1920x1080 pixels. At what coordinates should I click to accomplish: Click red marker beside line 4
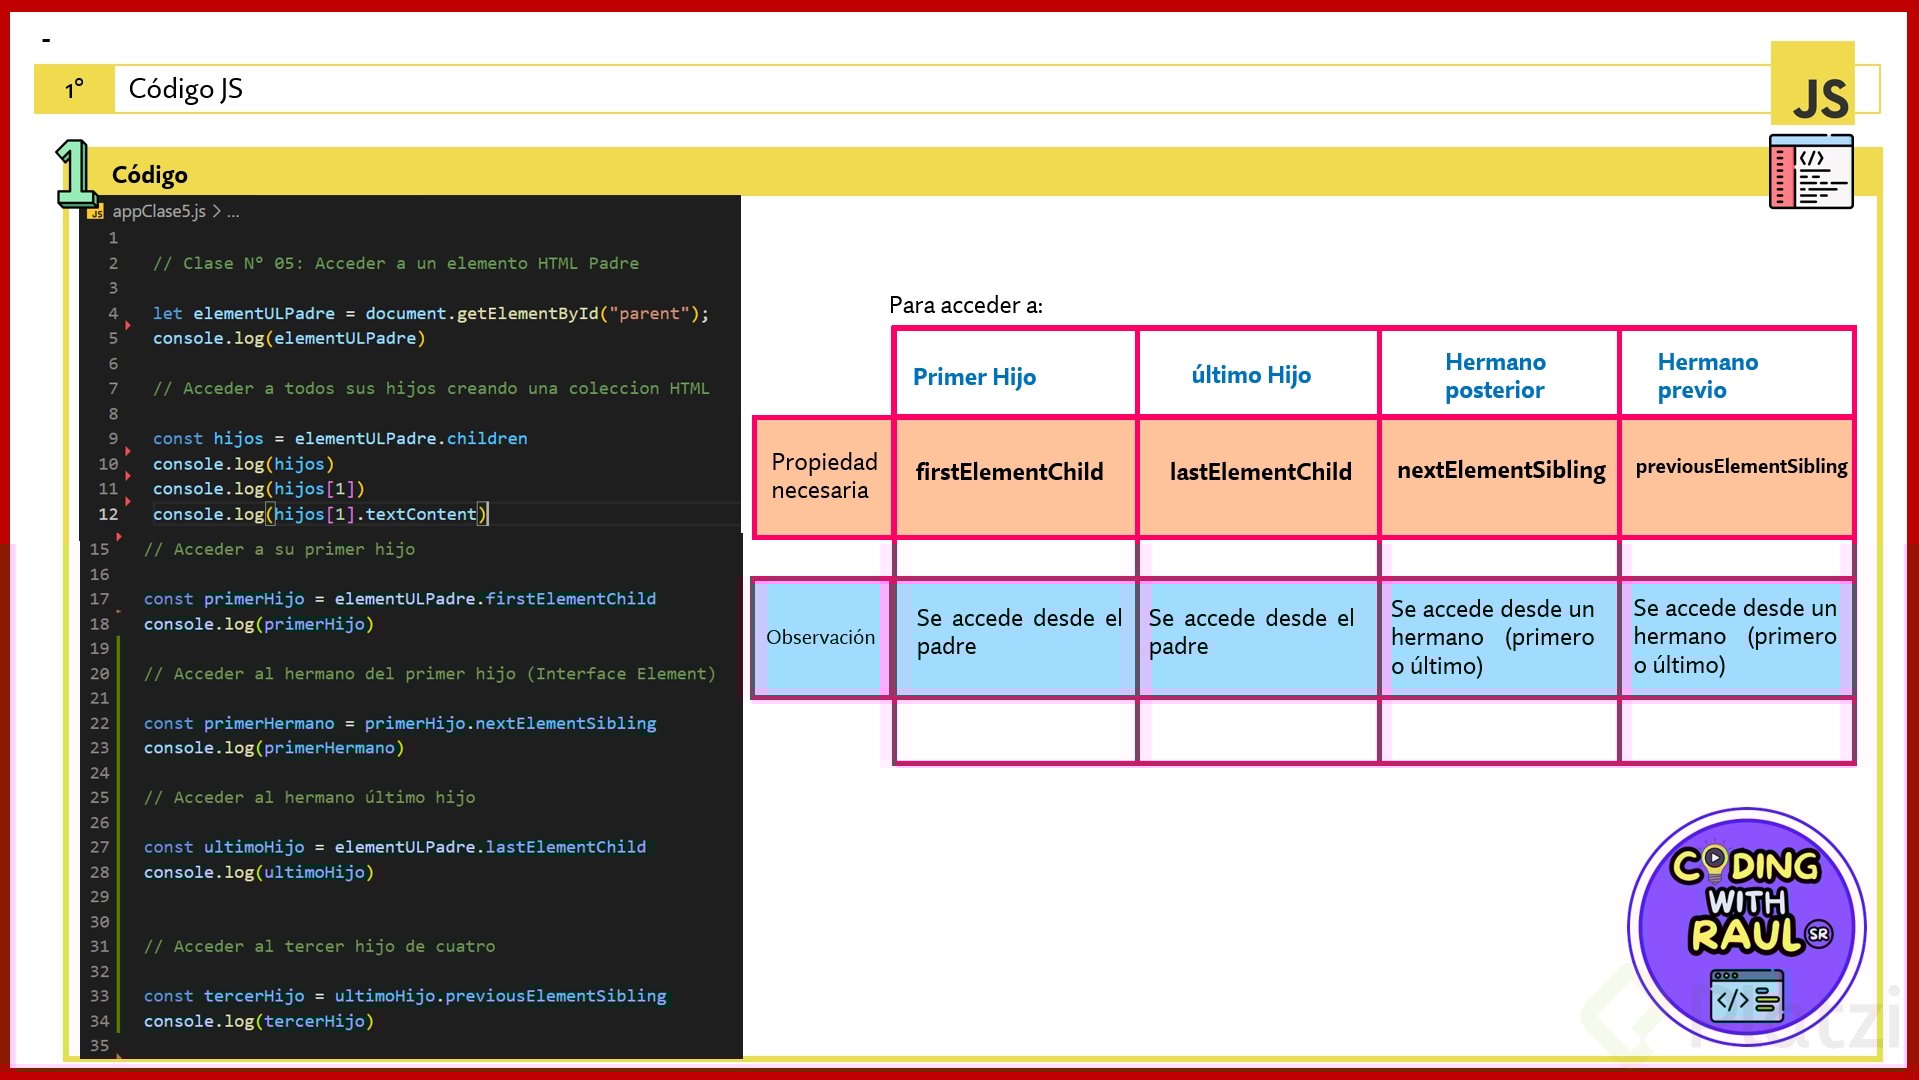(128, 325)
